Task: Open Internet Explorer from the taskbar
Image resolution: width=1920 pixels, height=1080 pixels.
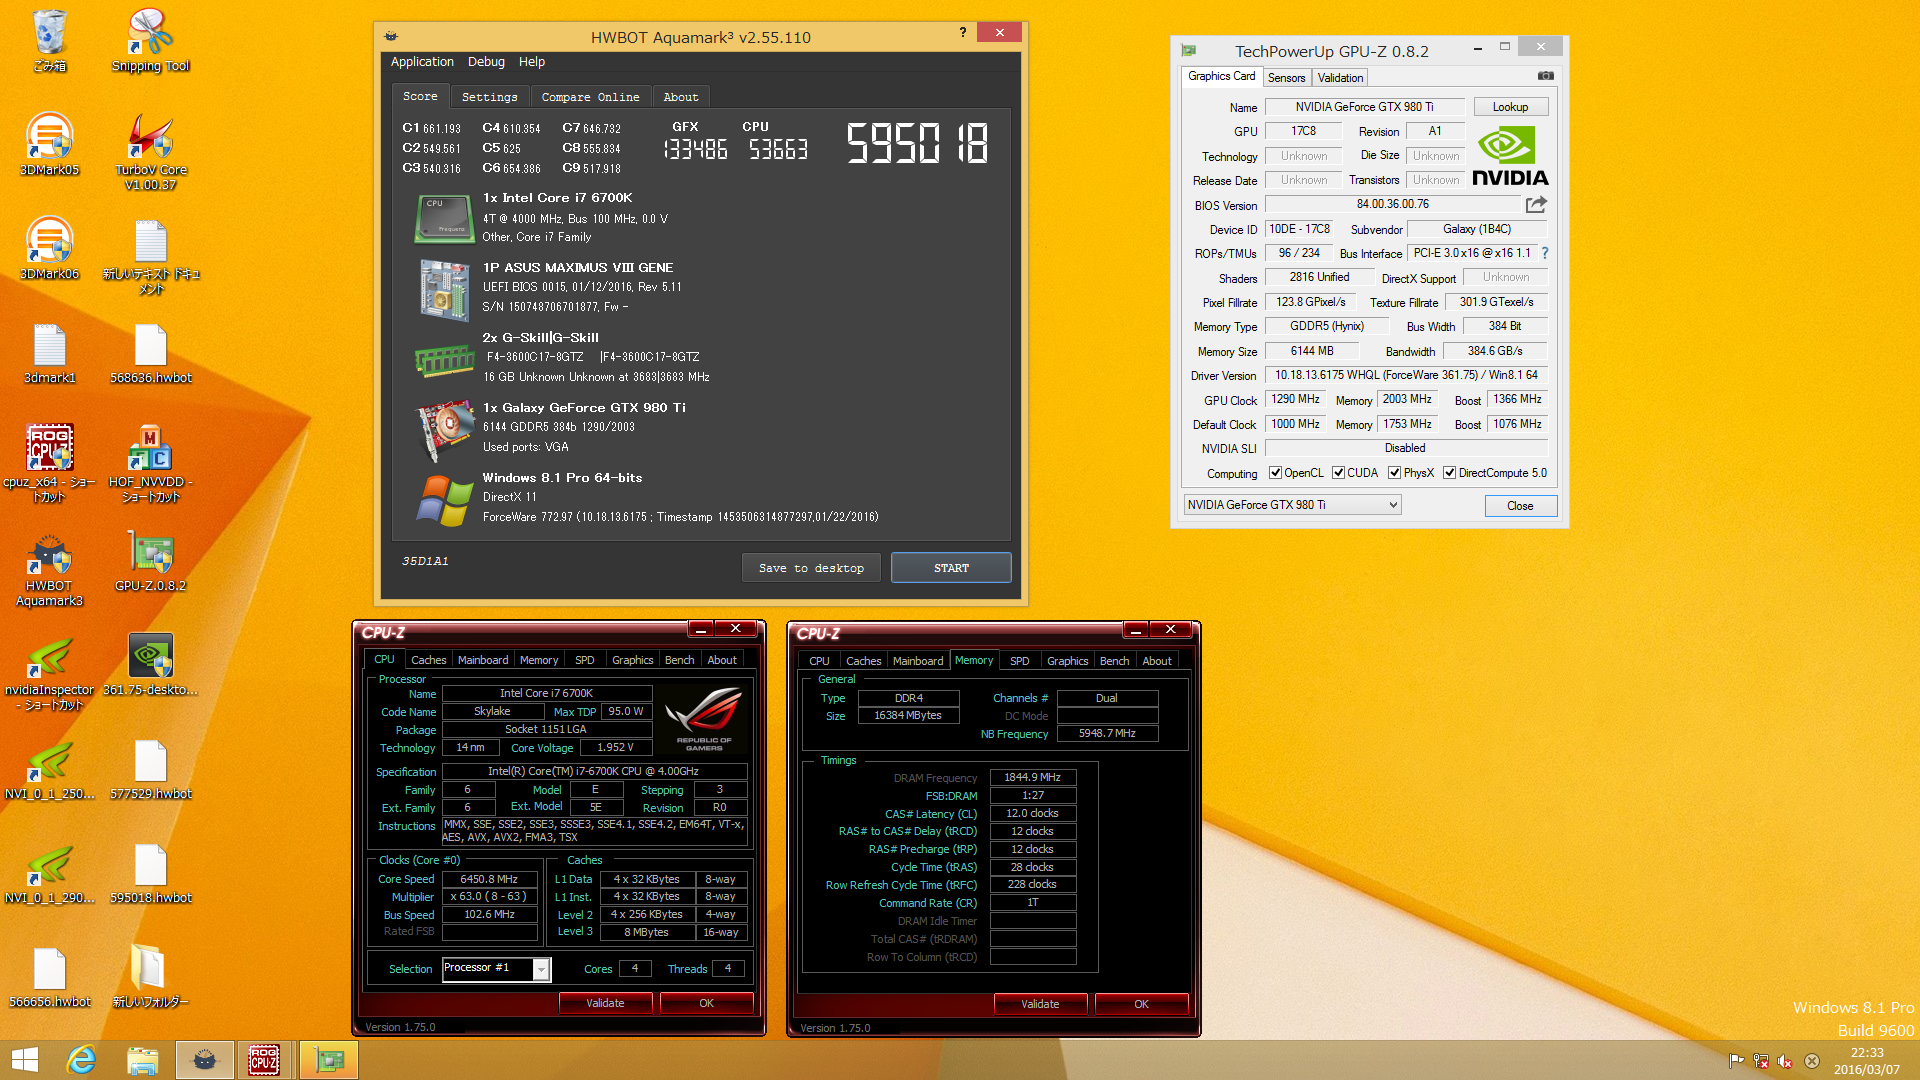Action: [81, 1060]
